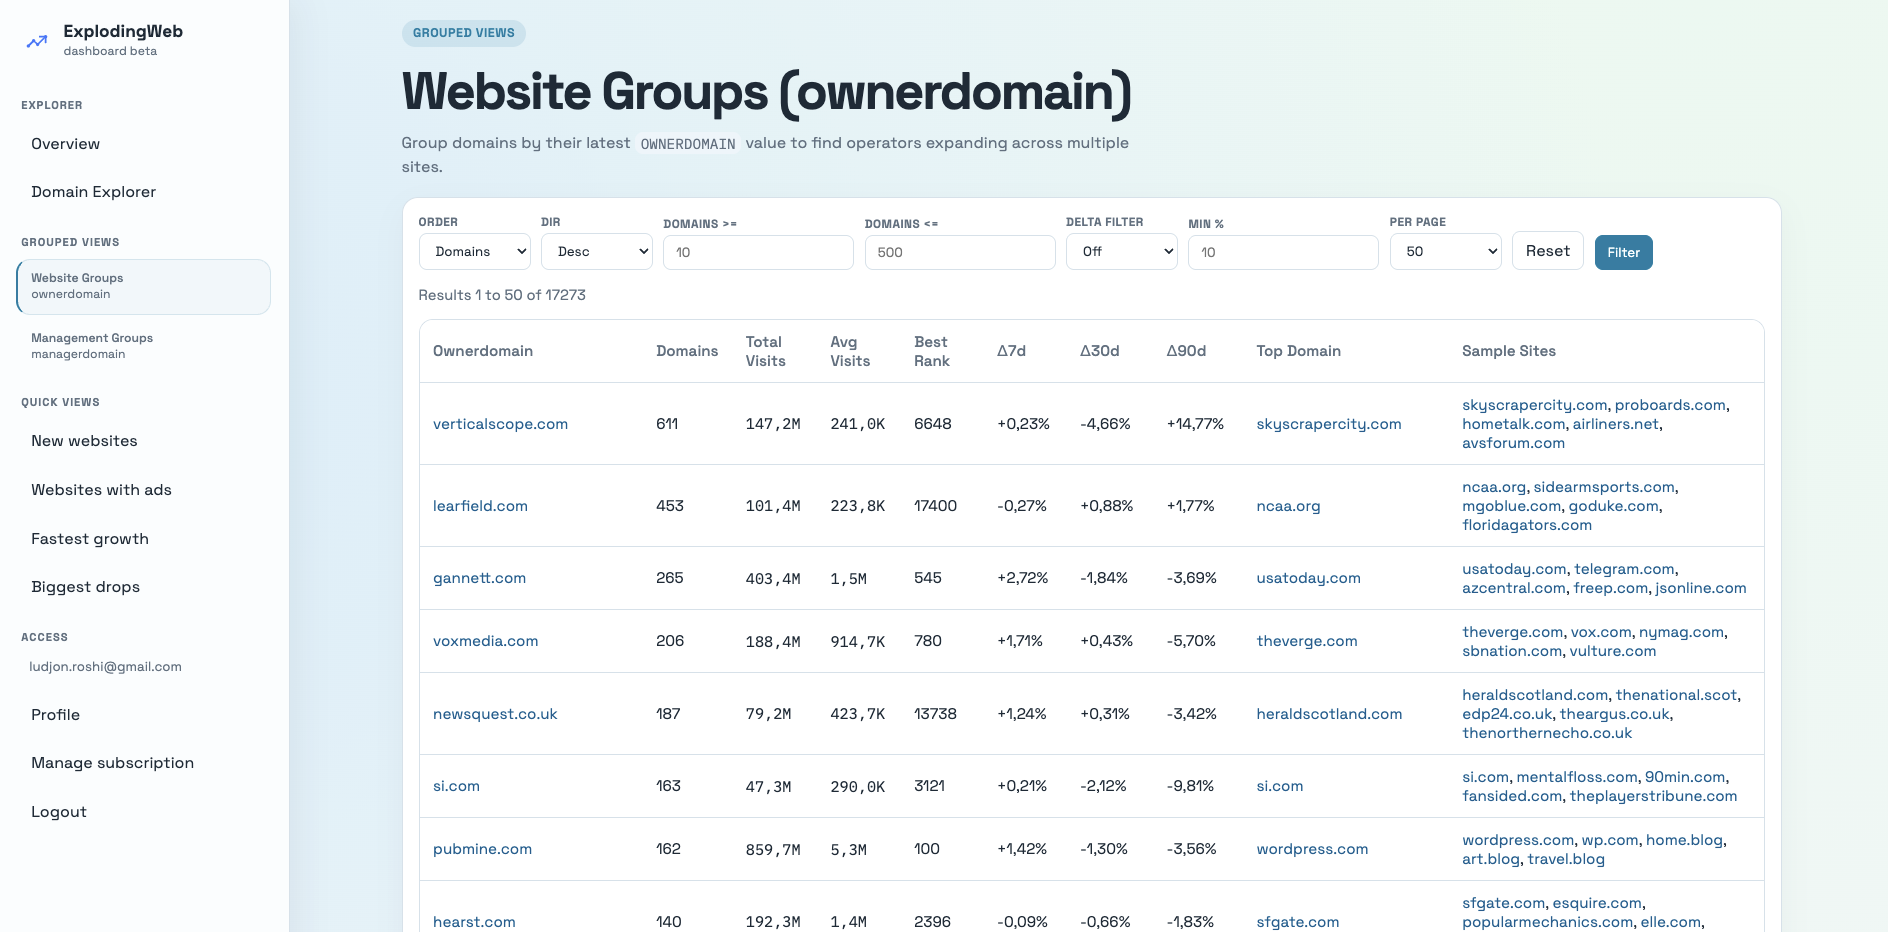Open the gannett.com ownerdomain link
Screen dimensions: 1888x932
coord(479,578)
